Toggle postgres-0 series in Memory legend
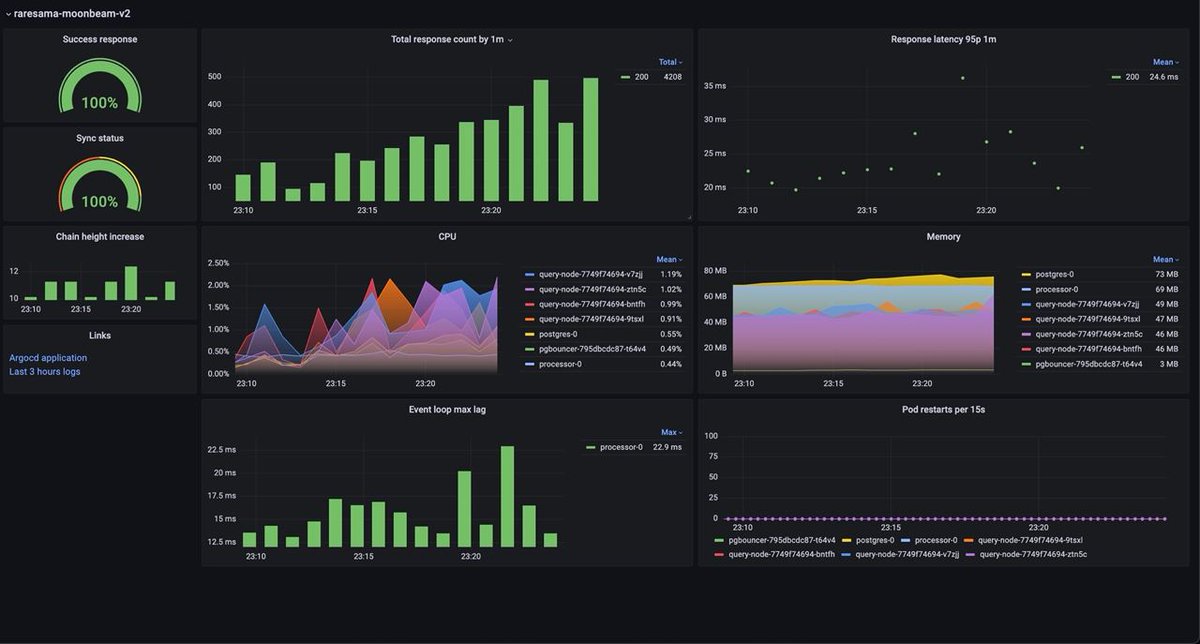Image resolution: width=1200 pixels, height=644 pixels. (x=1054, y=274)
